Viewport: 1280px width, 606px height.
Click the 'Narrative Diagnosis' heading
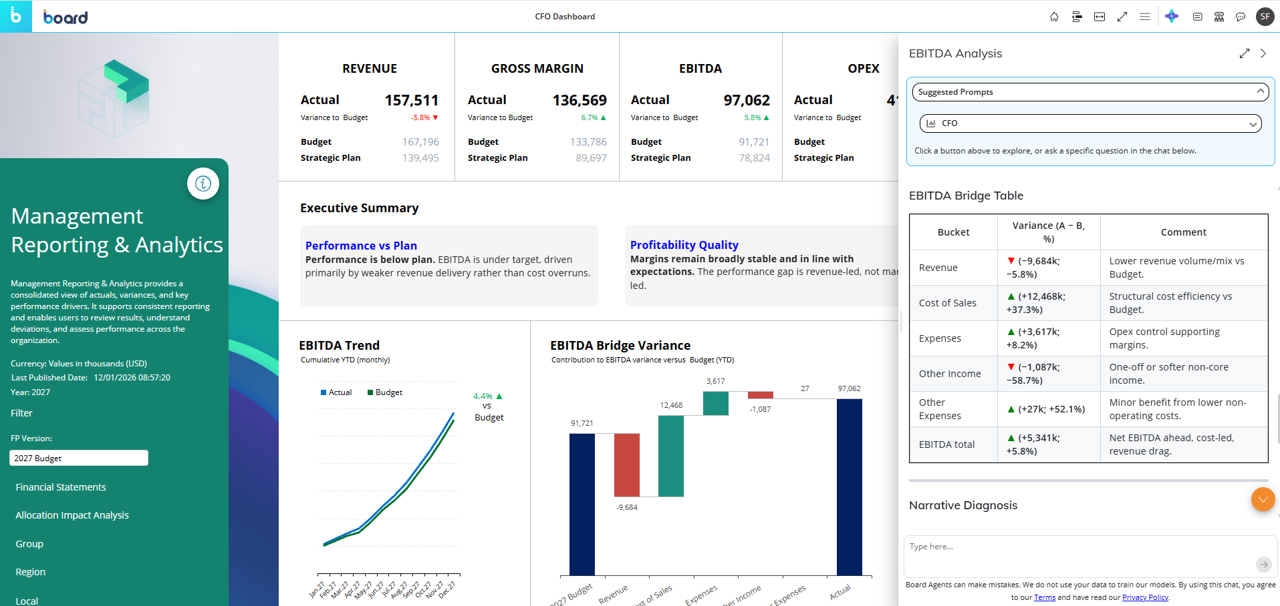[963, 506]
